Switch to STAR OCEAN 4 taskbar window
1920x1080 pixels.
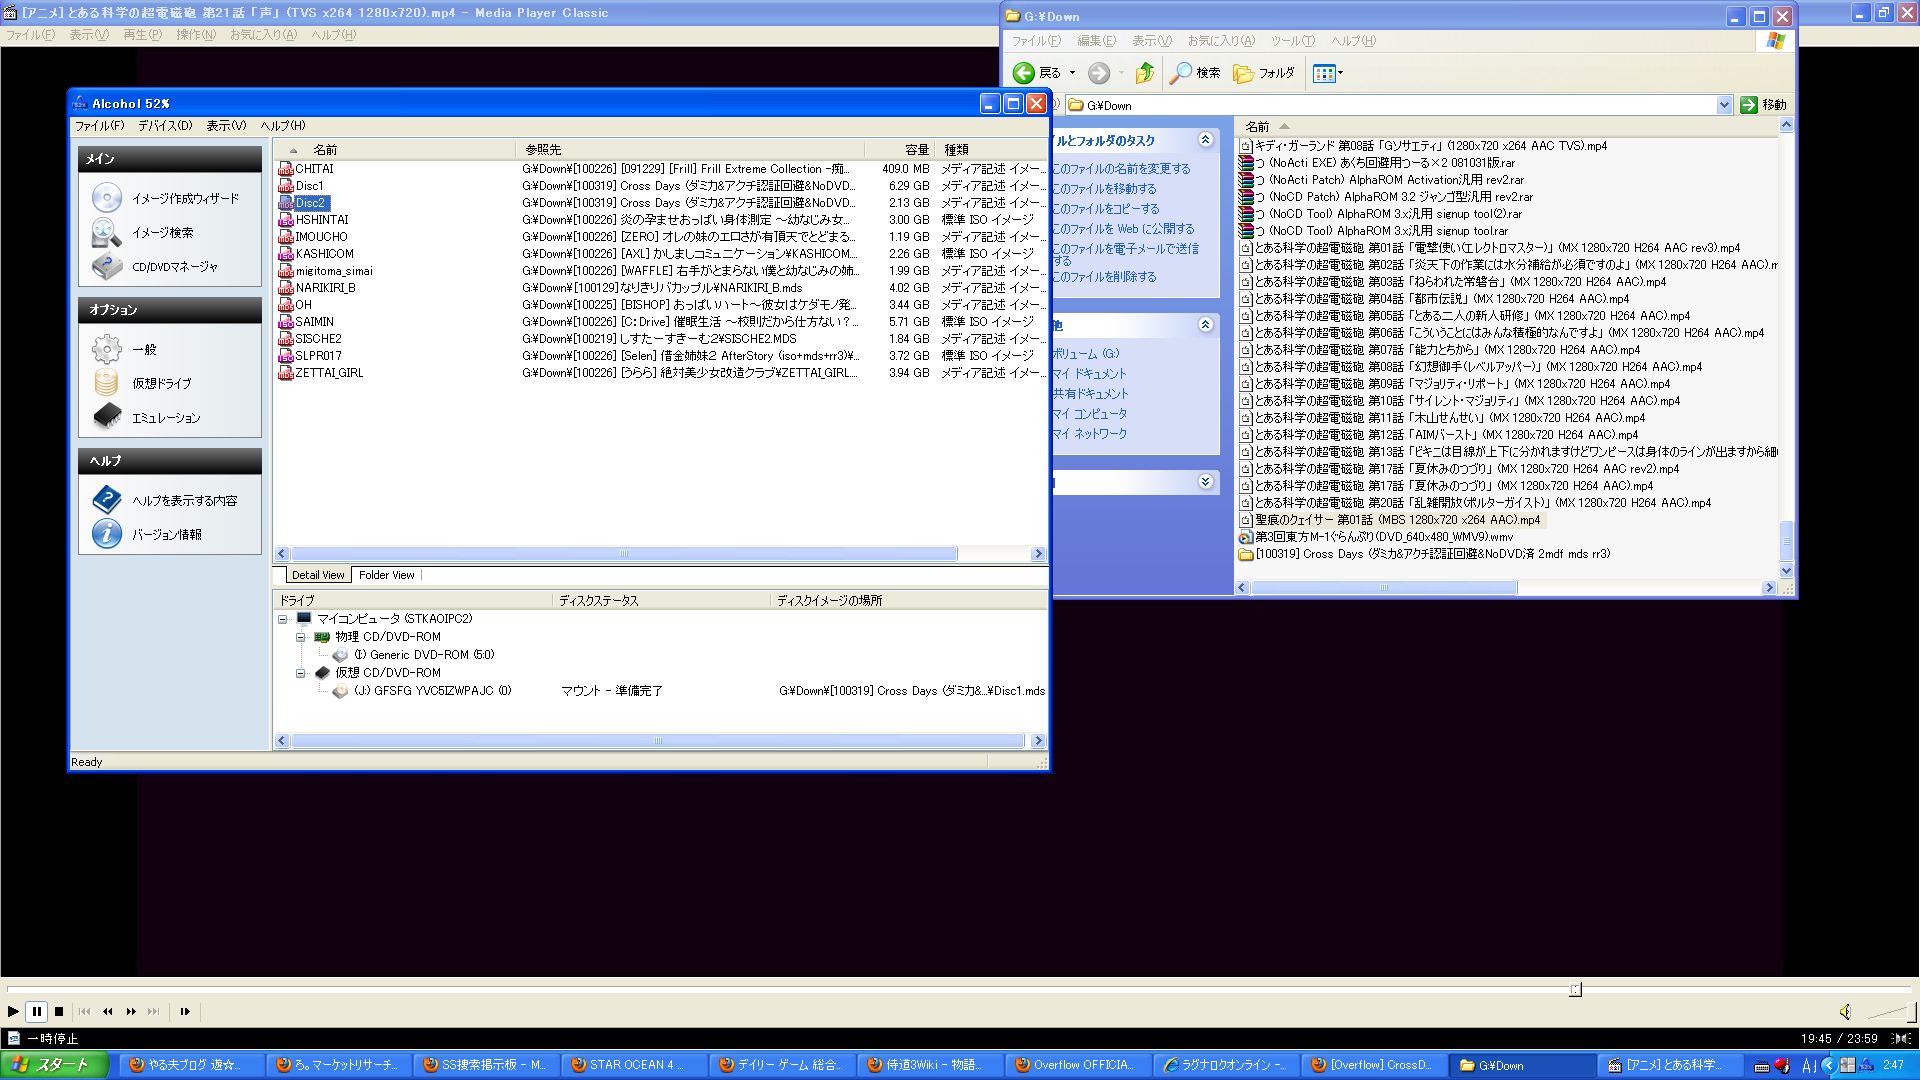(634, 1065)
